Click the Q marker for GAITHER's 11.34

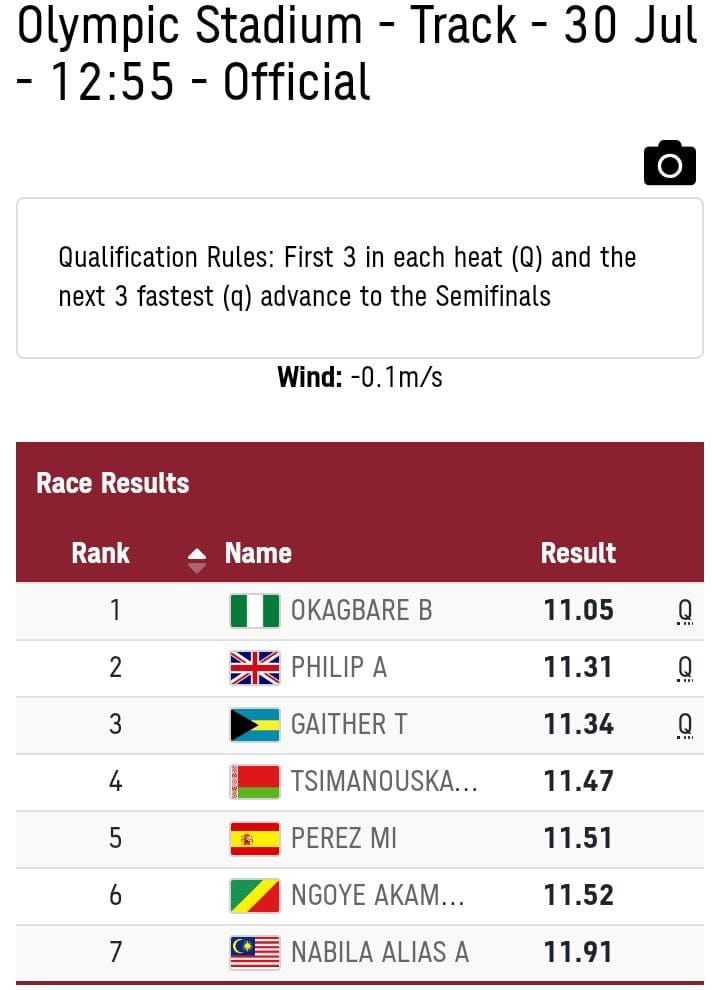[x=685, y=725]
